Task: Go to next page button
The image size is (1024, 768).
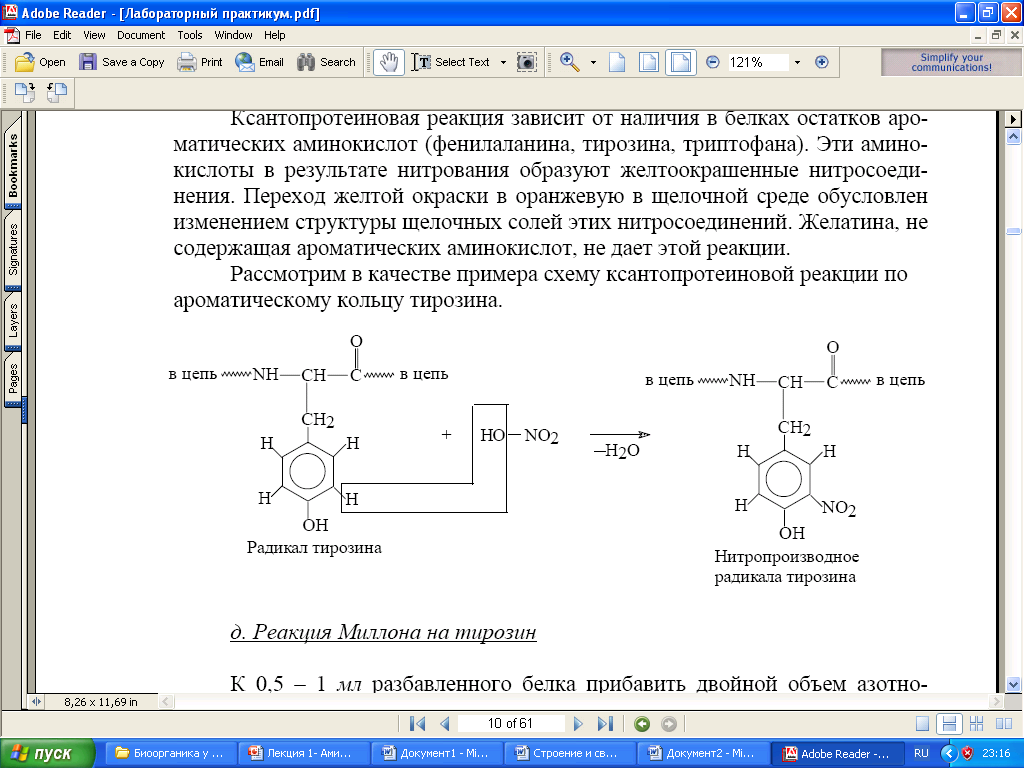Action: tap(577, 724)
